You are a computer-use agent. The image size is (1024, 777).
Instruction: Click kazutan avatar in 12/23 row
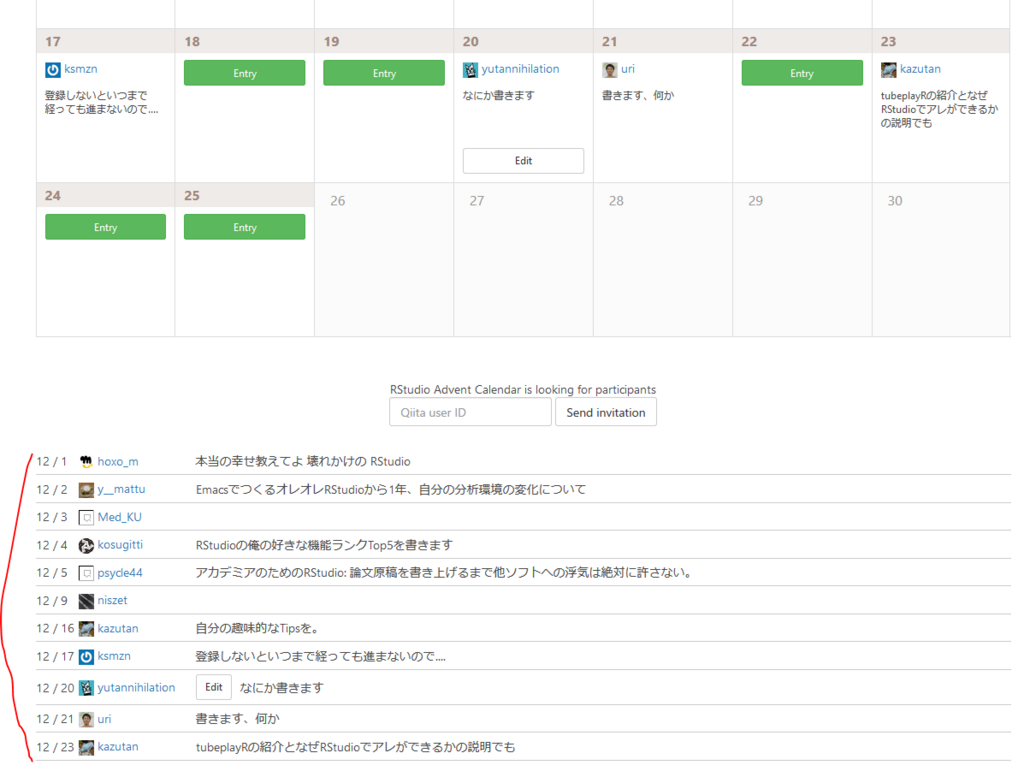click(x=86, y=748)
